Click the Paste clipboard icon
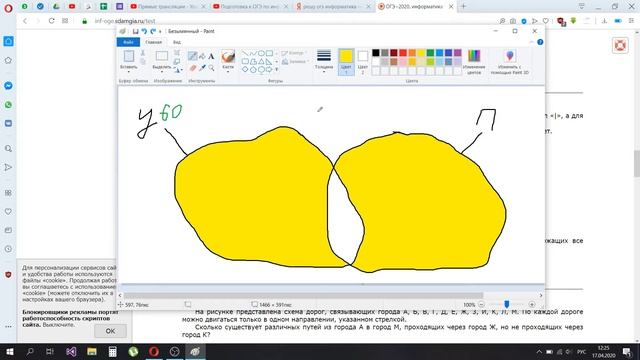The width and height of the screenshot is (640, 360). point(129,56)
